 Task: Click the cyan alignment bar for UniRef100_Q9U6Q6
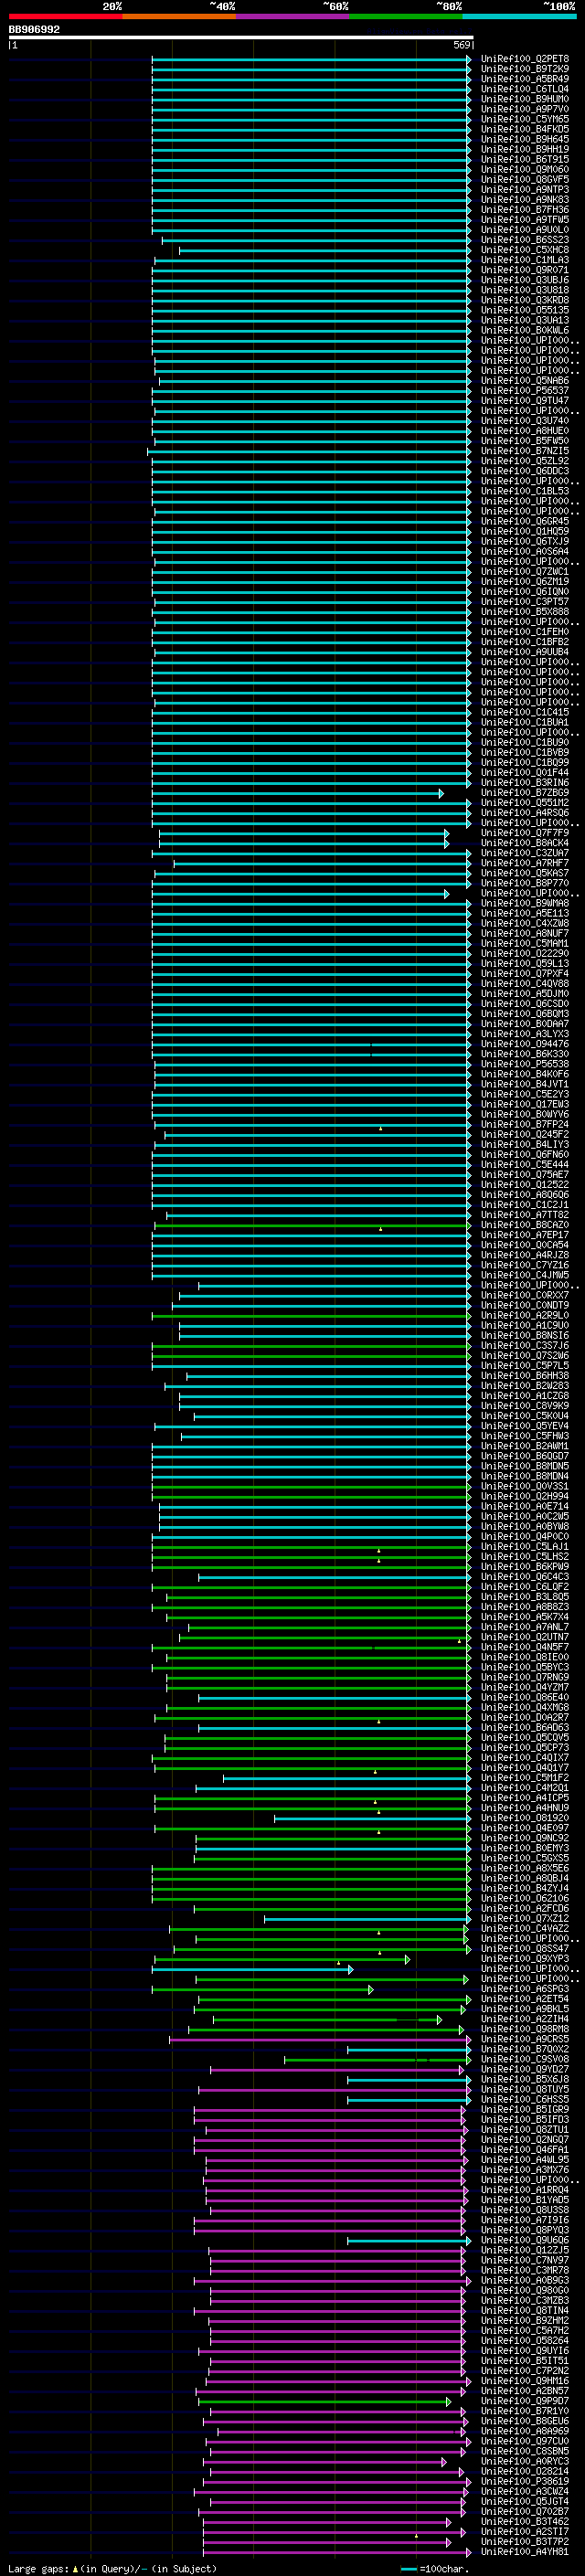pyautogui.click(x=408, y=2241)
